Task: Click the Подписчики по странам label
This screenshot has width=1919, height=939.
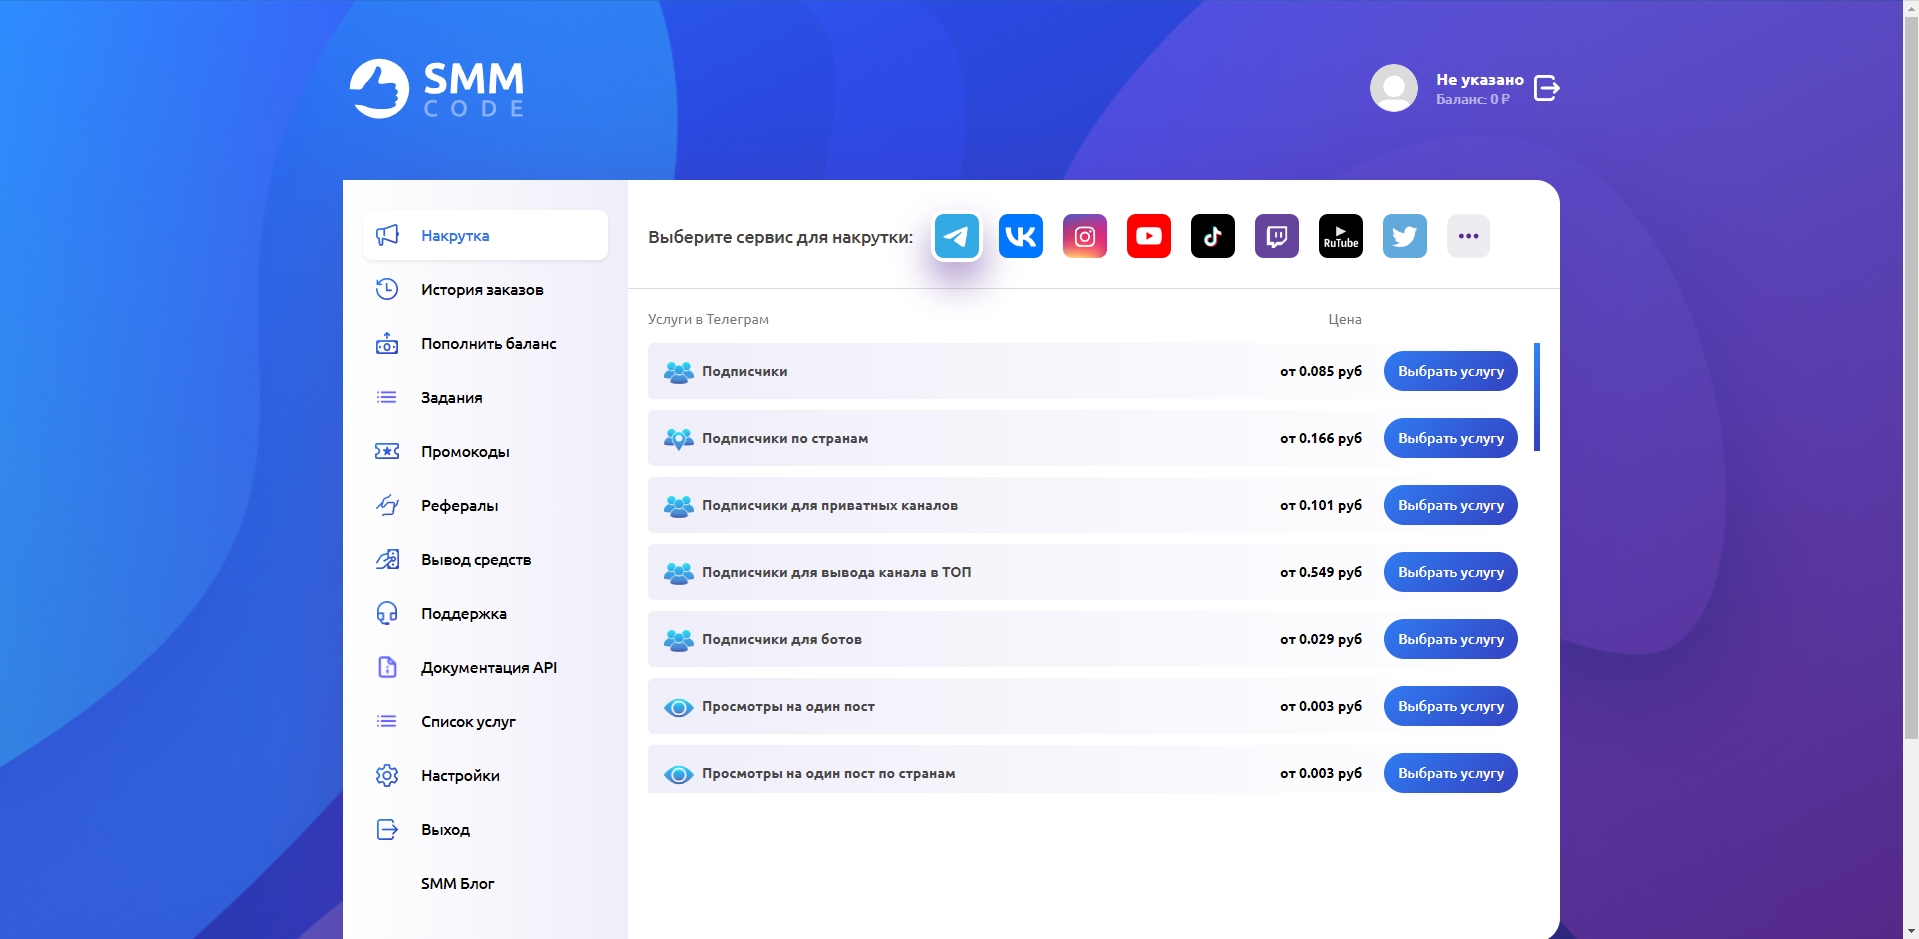Action: 785,438
